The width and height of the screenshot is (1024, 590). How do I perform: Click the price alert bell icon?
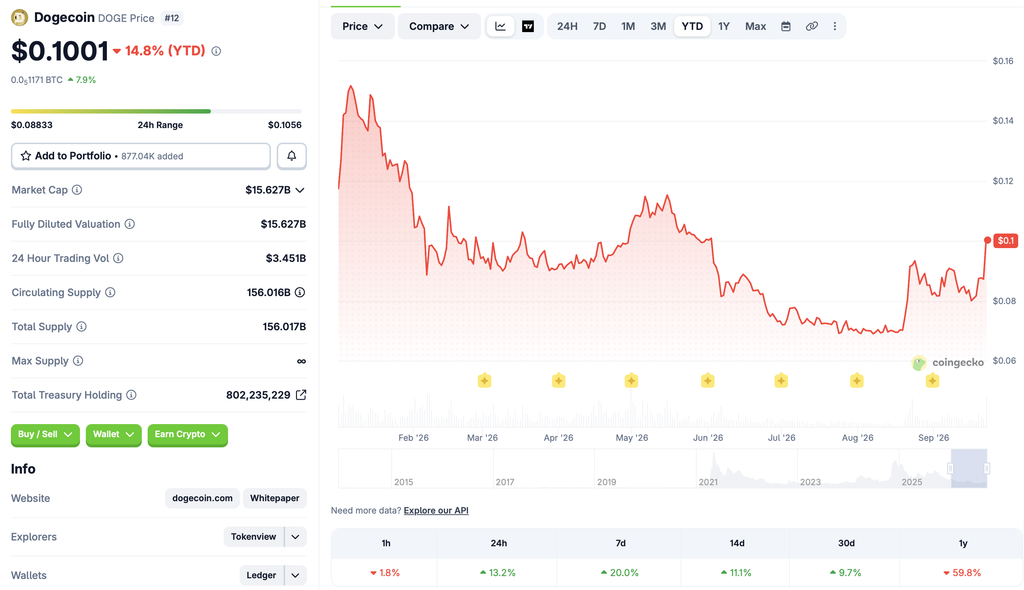pyautogui.click(x=291, y=156)
